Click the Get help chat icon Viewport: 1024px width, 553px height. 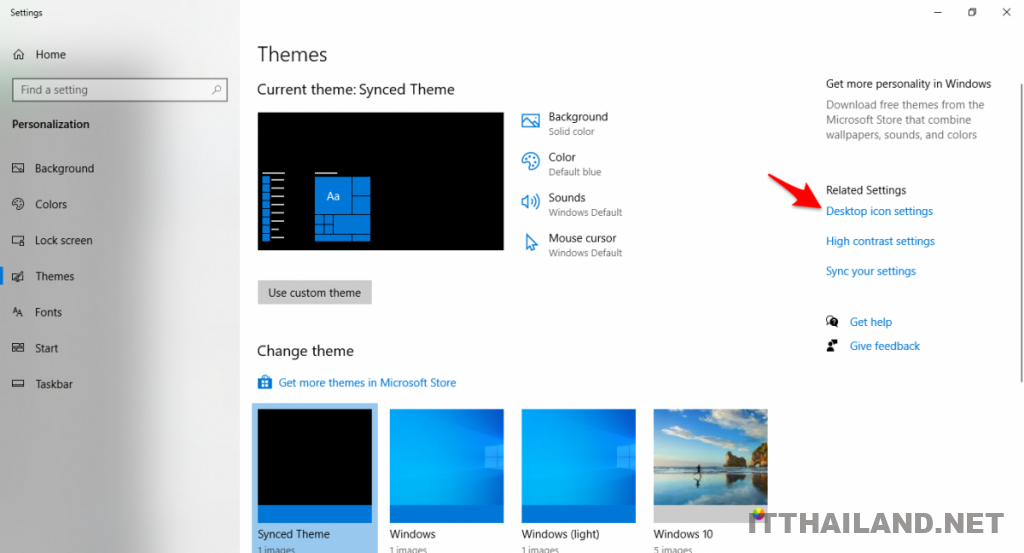(832, 322)
